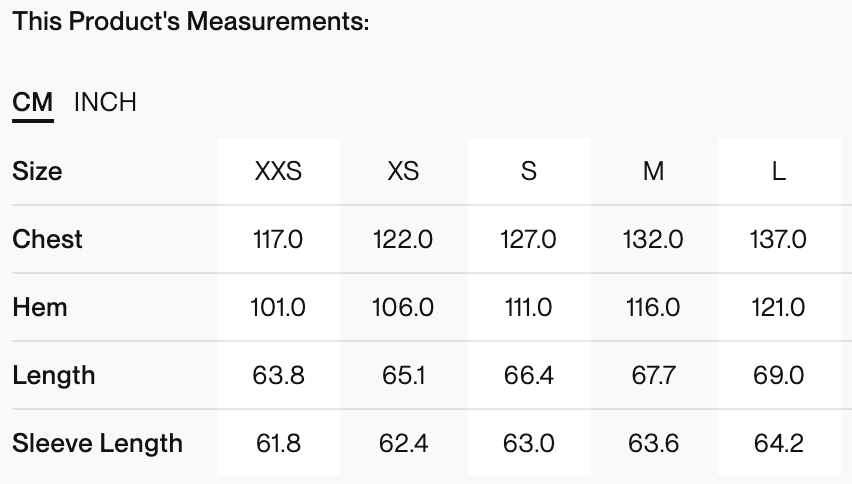Click the This Product's Measurements heading
The width and height of the screenshot is (852, 484).
[191, 22]
